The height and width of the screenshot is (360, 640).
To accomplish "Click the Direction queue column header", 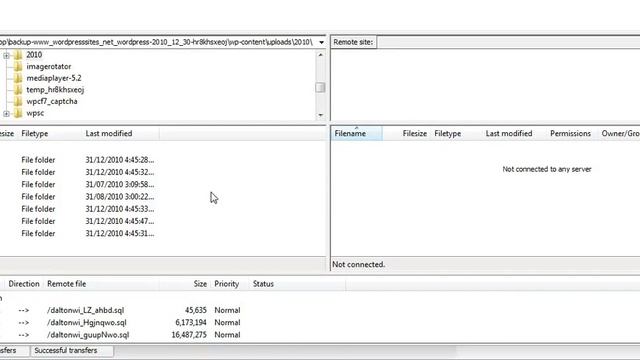I will 24,284.
